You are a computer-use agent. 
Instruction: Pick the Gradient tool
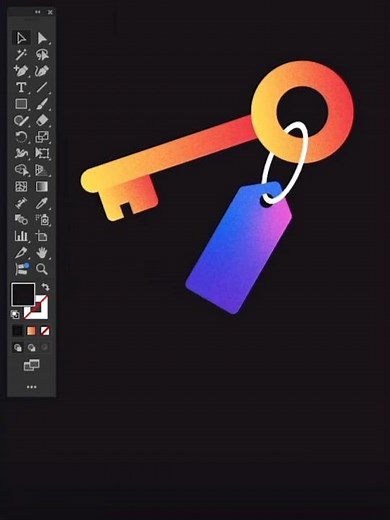tap(42, 186)
